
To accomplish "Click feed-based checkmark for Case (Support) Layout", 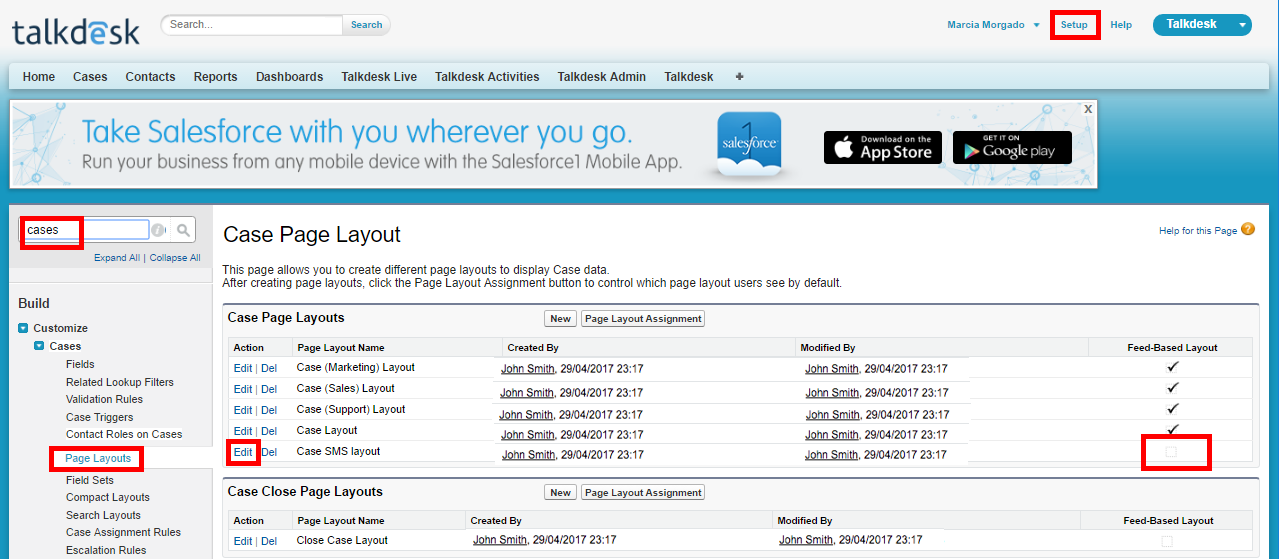I will click(x=1173, y=409).
